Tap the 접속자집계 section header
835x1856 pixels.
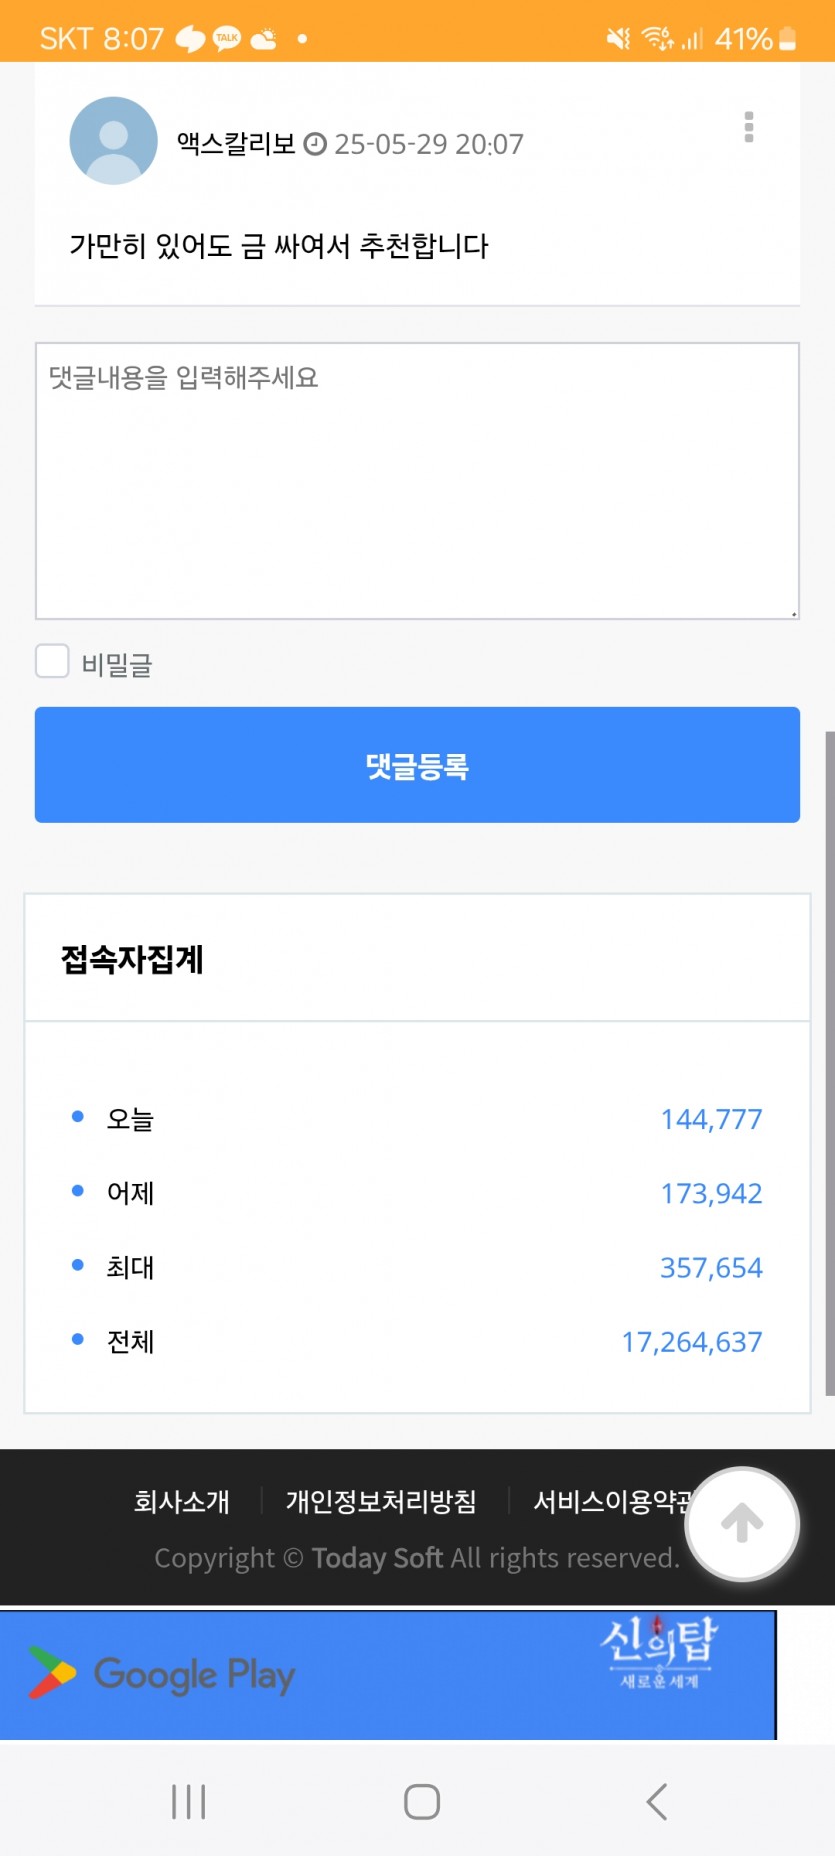132,959
